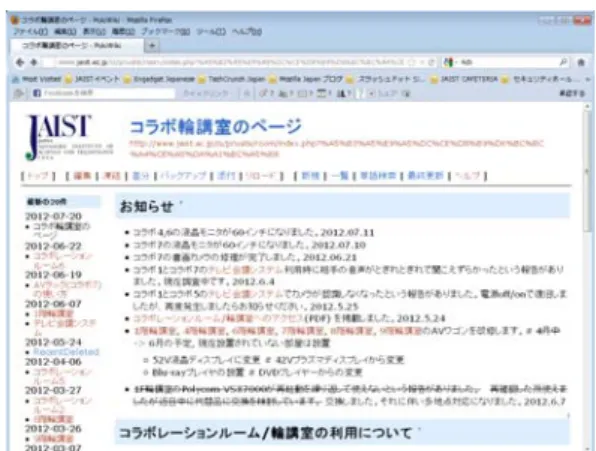Screen dimensions: 596x451
Task: Go back with the Firefox back arrow
Action: tap(20, 62)
